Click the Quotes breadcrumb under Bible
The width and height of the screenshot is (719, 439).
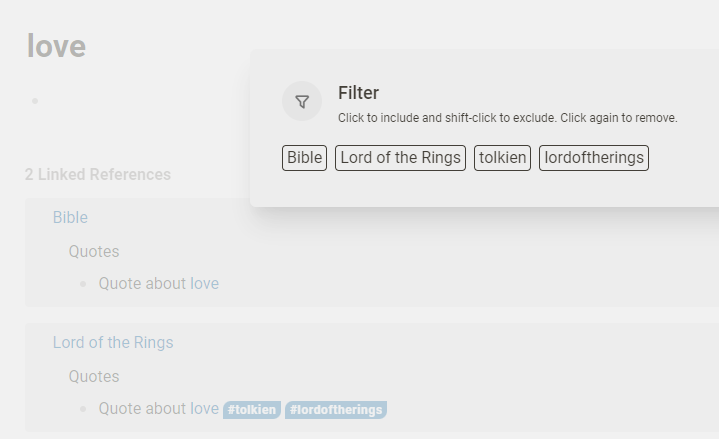click(94, 251)
